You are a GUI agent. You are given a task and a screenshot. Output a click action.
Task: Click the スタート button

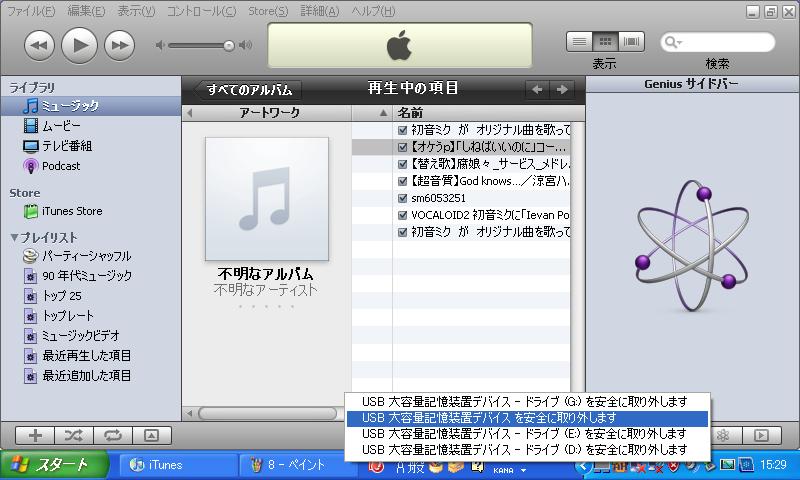coord(55,465)
